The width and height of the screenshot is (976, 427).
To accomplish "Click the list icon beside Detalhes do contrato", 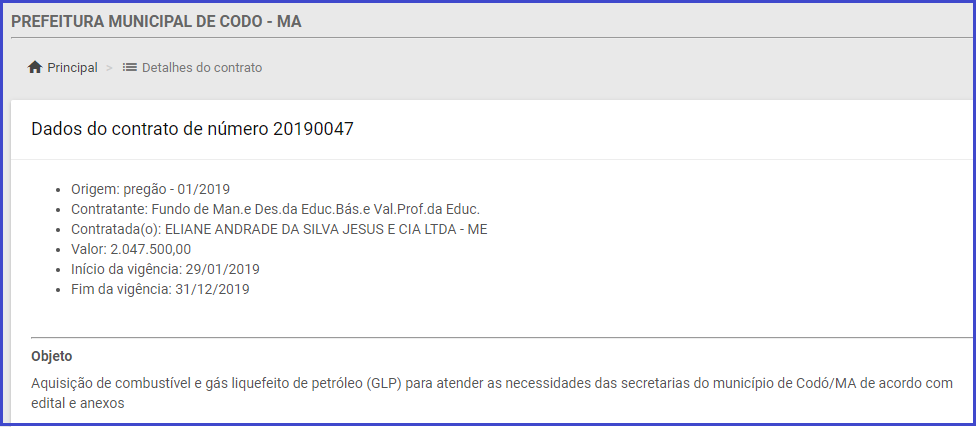I will tap(130, 68).
